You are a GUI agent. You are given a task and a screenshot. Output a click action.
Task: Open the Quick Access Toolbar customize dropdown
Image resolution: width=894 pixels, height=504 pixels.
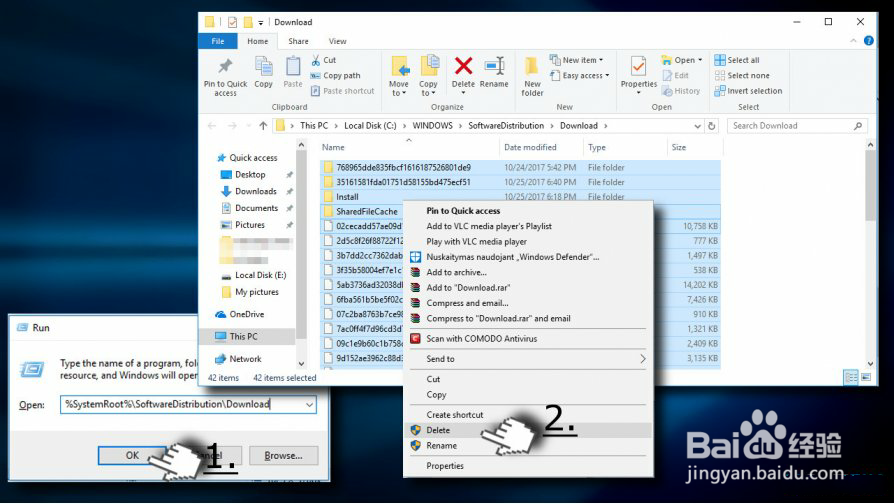pos(261,22)
